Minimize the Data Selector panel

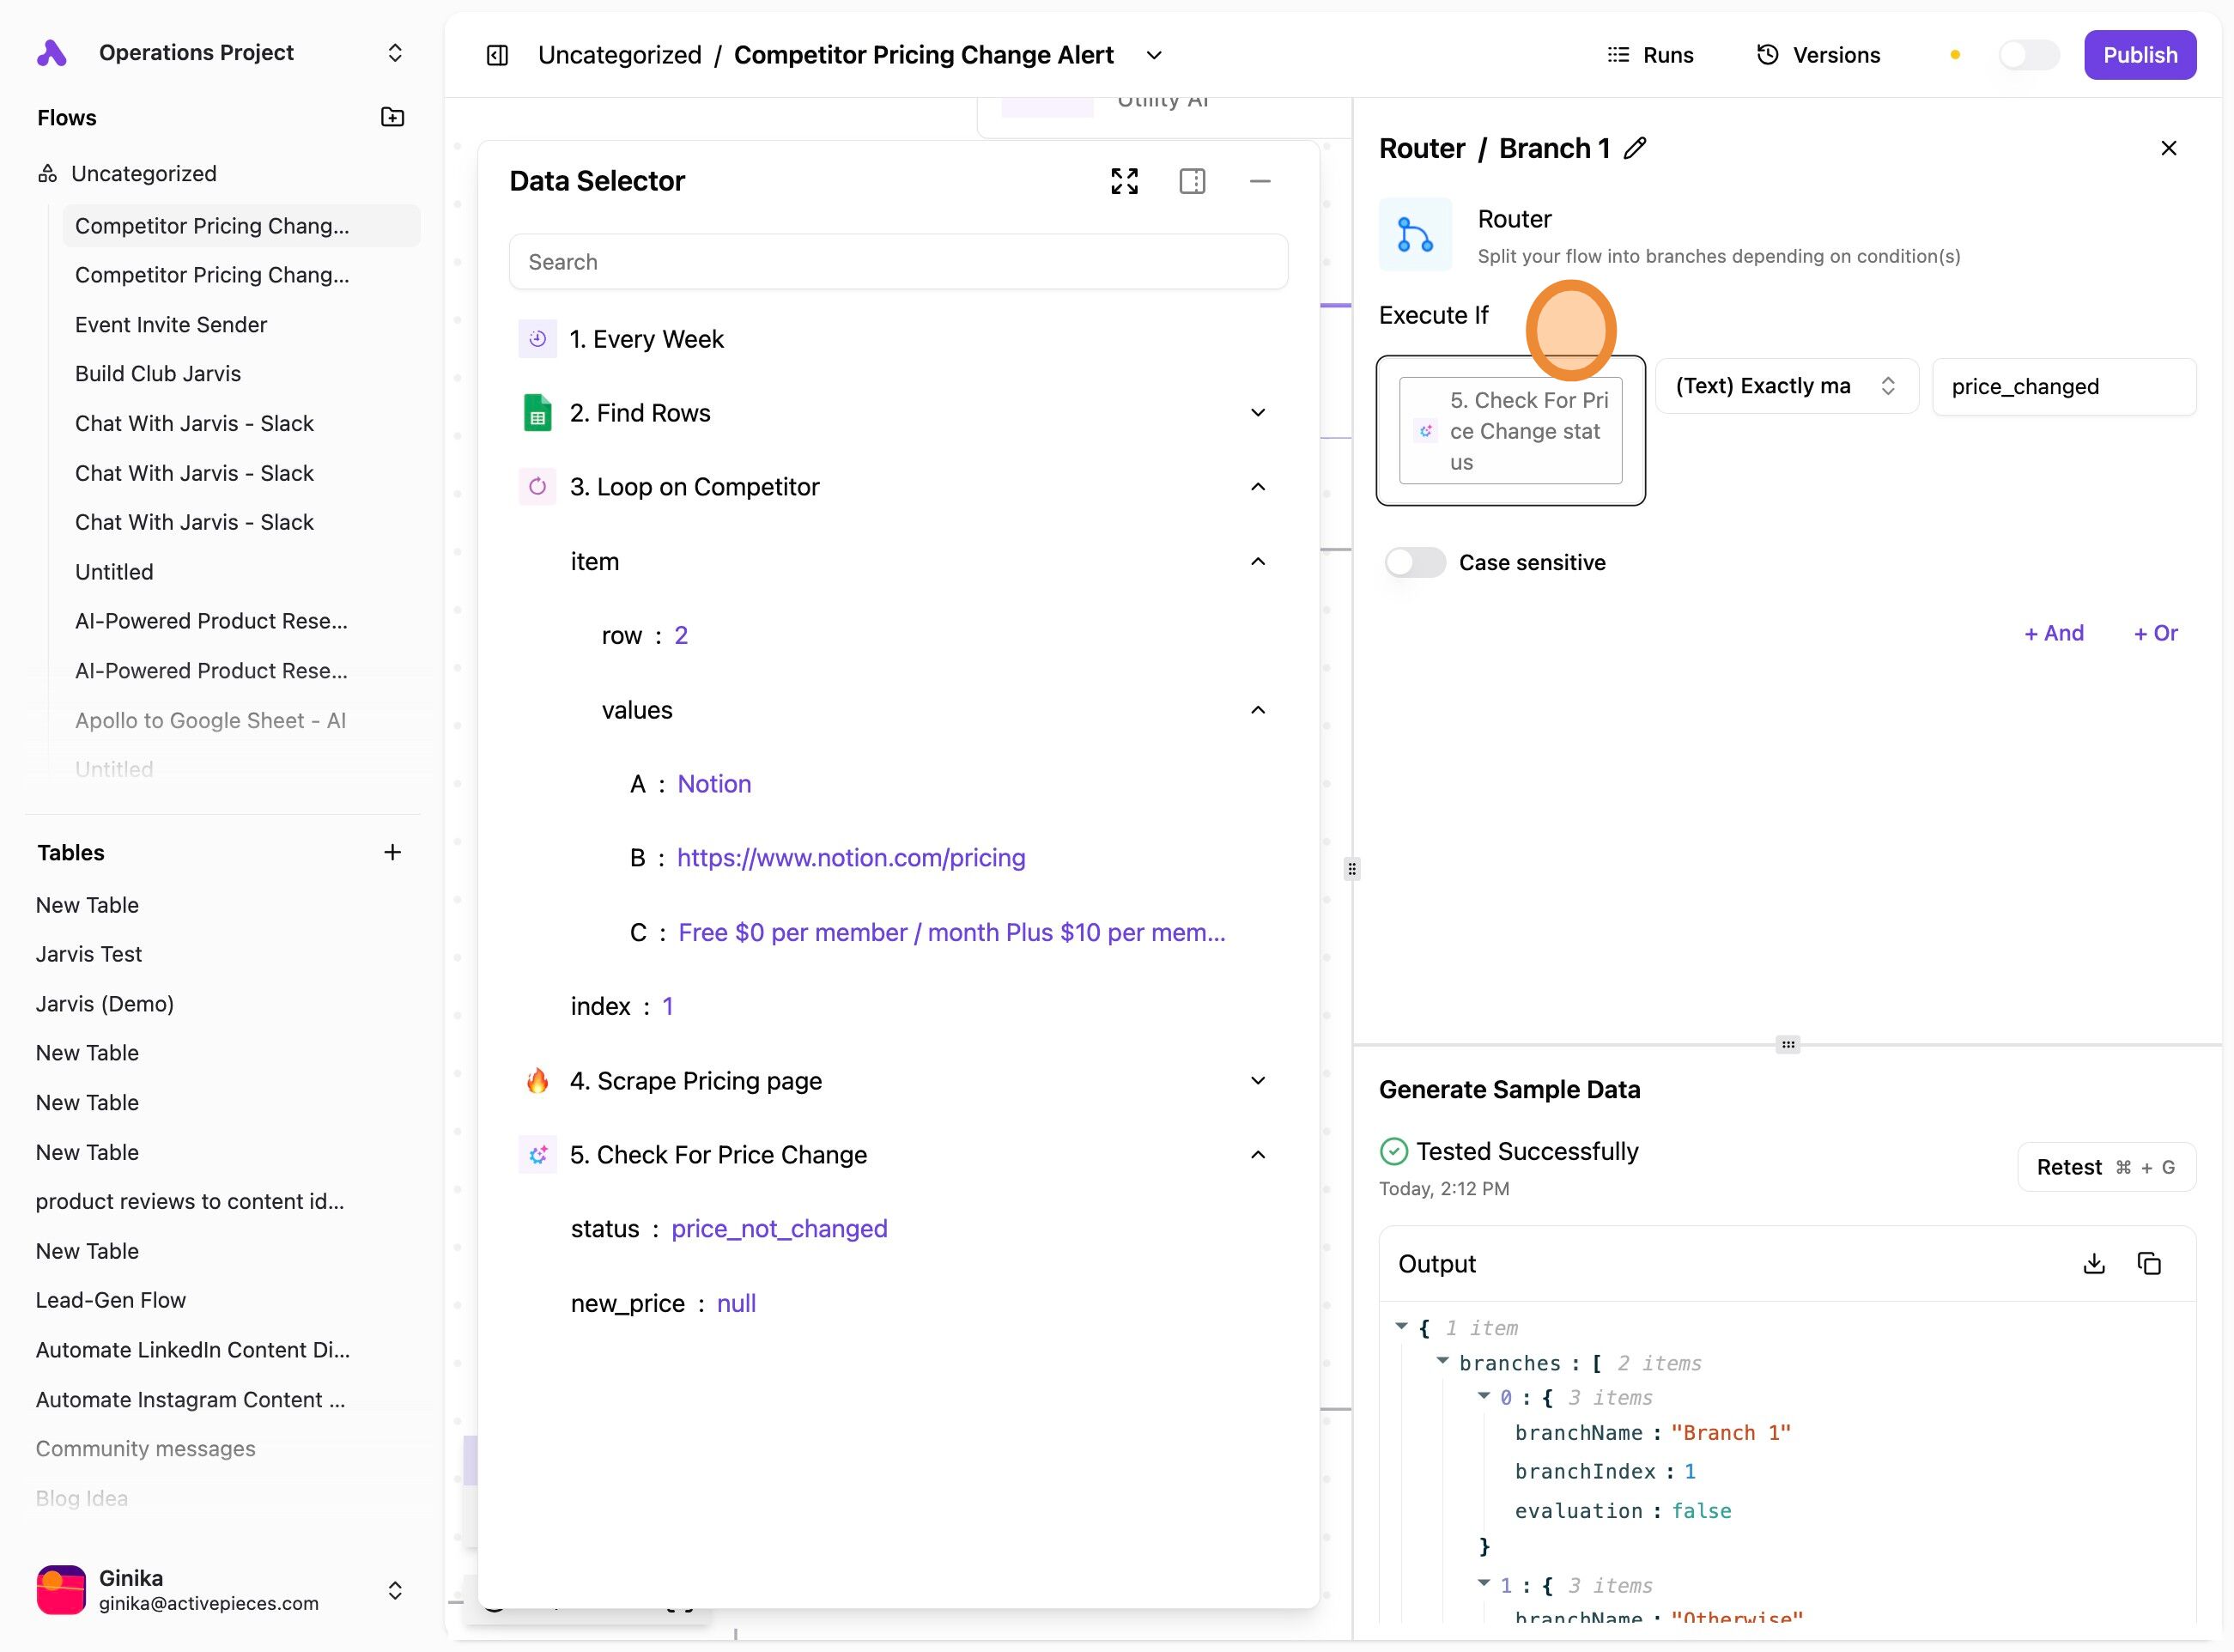click(1259, 181)
